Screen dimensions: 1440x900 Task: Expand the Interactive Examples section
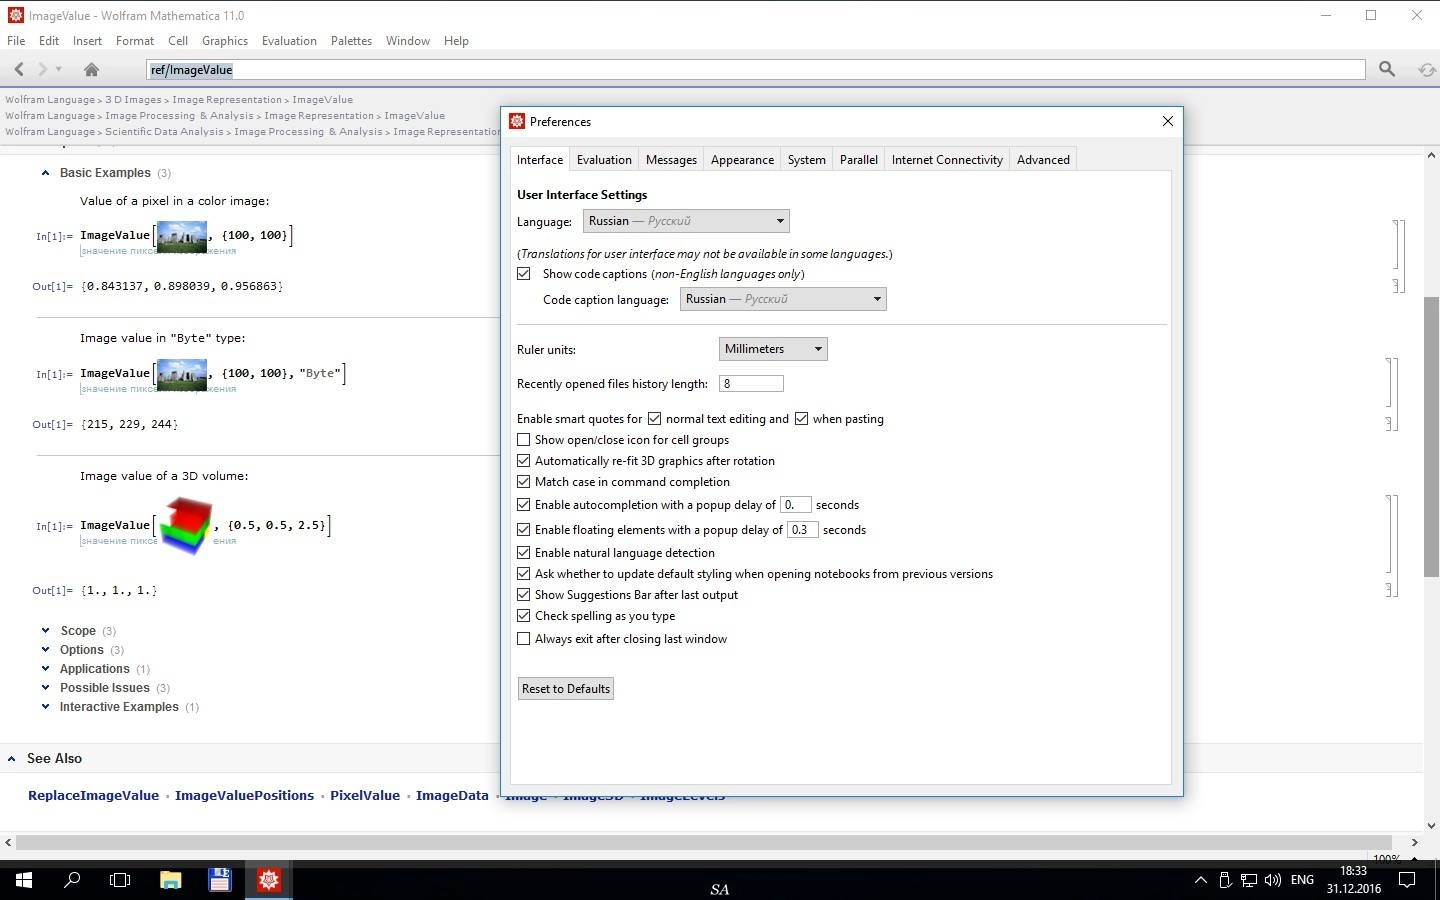(x=45, y=706)
